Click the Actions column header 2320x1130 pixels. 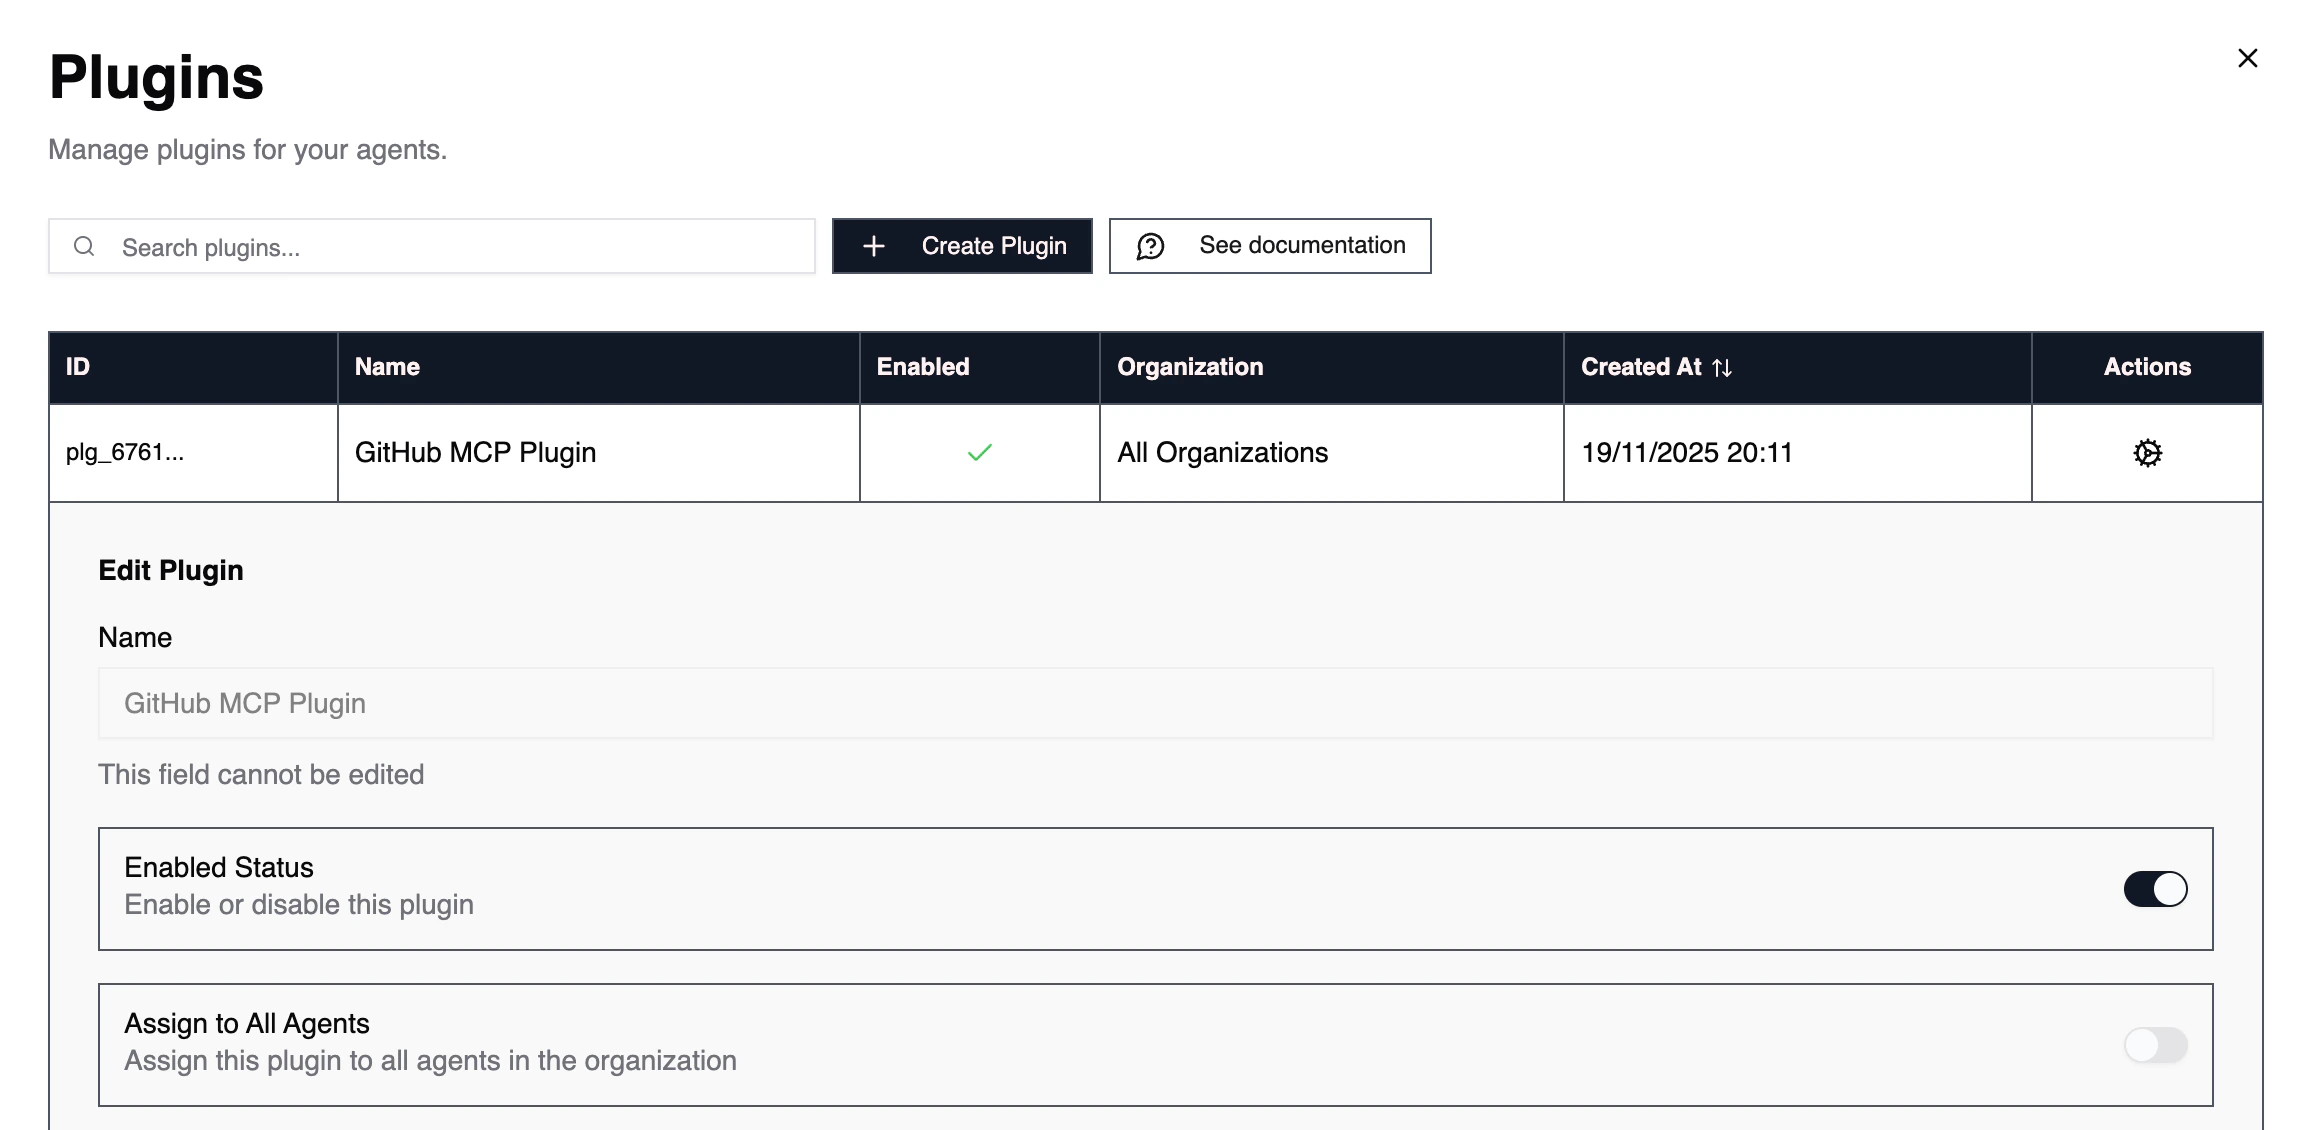click(2147, 367)
